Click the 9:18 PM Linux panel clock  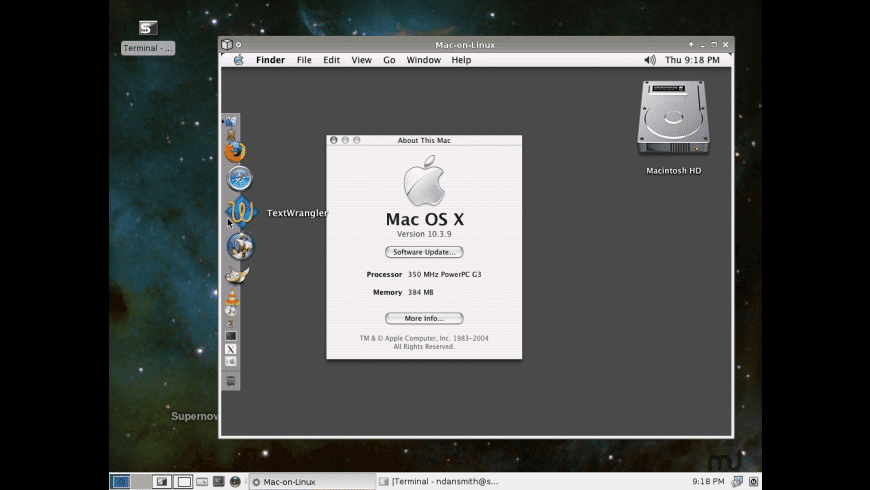(x=708, y=482)
